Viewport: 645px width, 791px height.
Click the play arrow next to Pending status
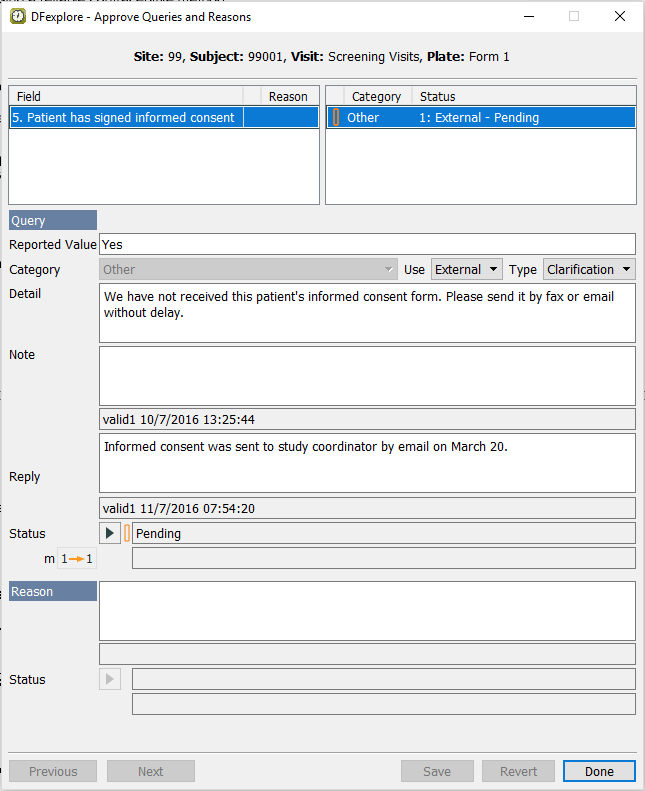point(110,533)
